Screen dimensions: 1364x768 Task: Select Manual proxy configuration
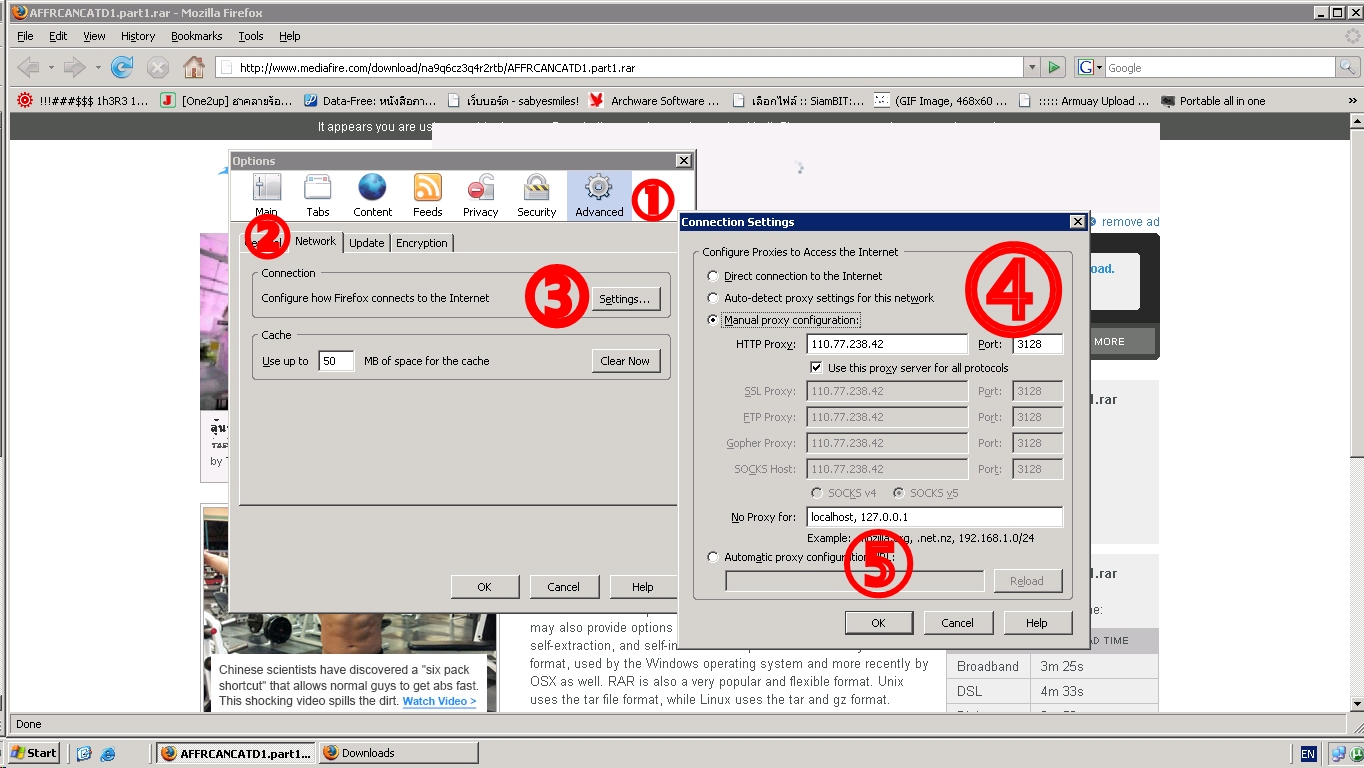(713, 320)
